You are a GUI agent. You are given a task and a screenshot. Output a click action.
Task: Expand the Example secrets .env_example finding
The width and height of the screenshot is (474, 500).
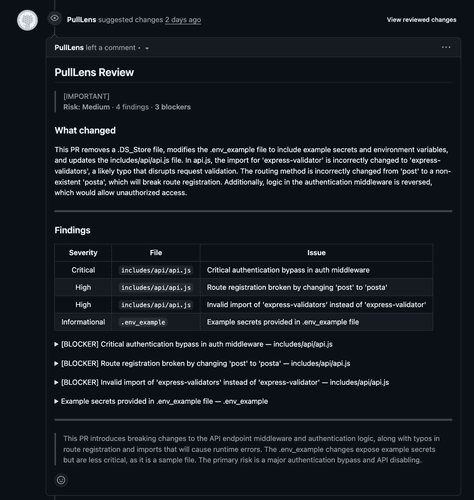[161, 401]
